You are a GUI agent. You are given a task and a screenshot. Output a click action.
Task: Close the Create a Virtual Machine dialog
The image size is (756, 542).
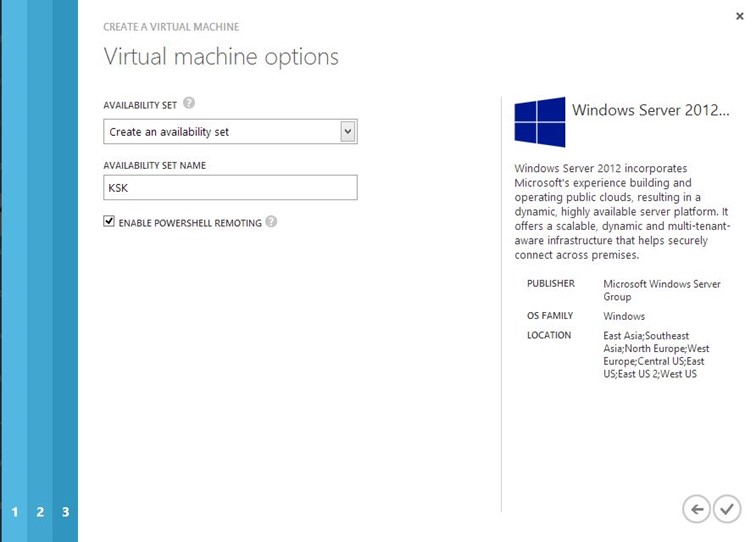coord(740,16)
